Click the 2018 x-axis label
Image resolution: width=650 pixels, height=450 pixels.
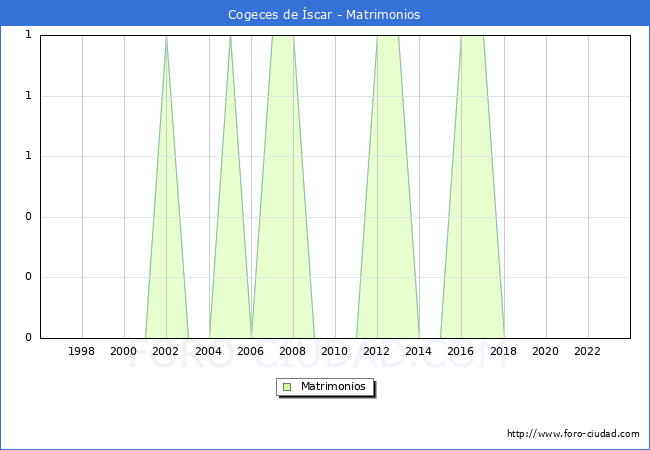click(x=504, y=351)
